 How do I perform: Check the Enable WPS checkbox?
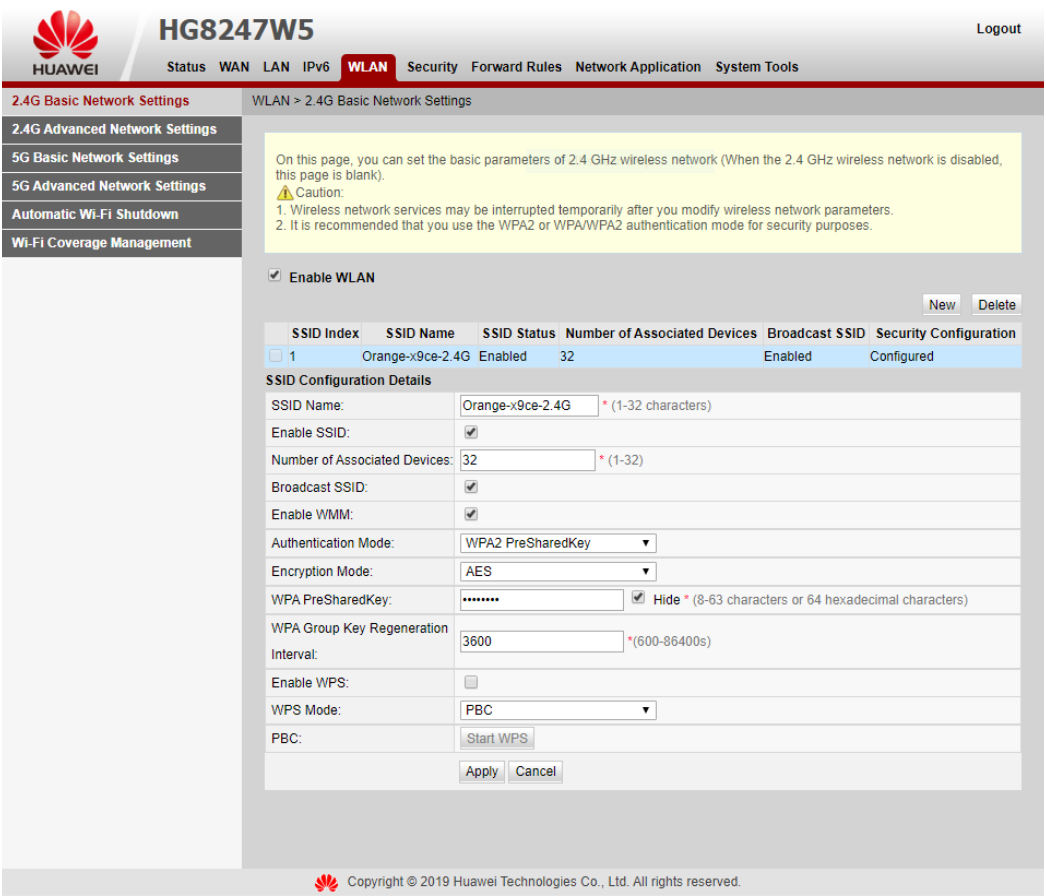471,682
